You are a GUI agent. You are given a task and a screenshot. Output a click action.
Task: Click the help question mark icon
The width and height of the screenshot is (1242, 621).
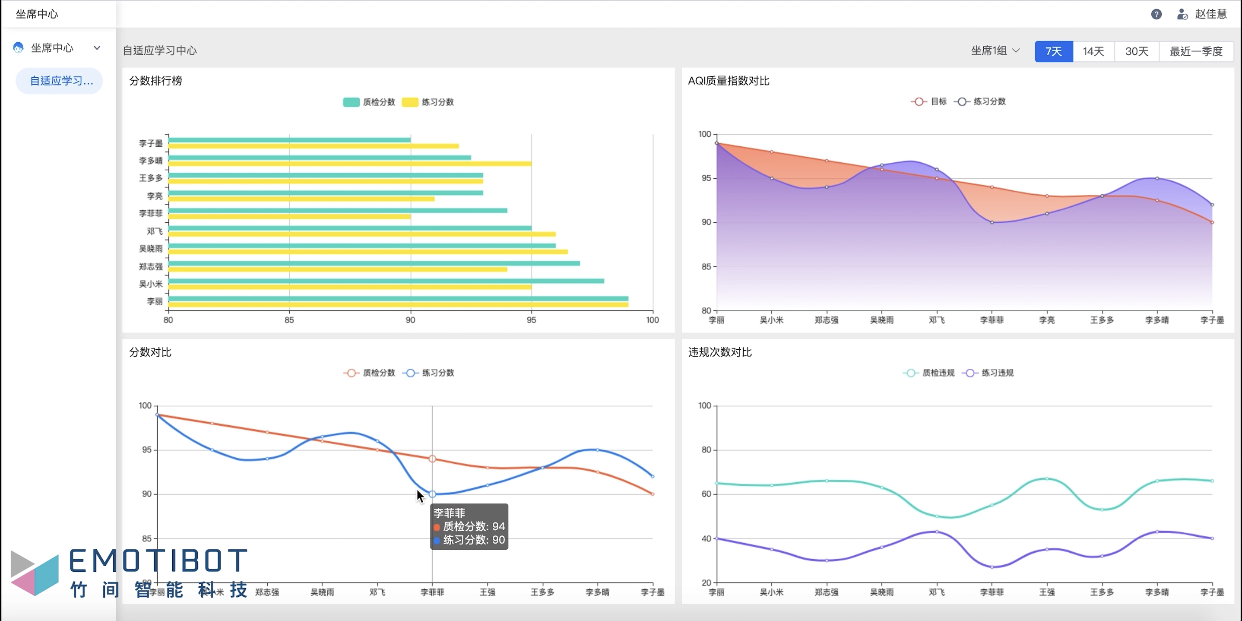(x=1156, y=14)
